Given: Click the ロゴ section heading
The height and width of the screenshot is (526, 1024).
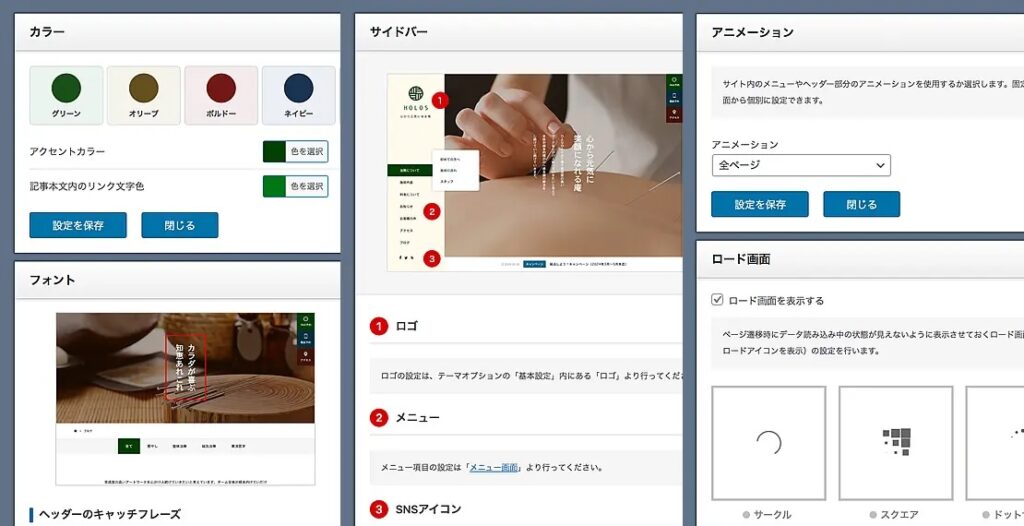Looking at the screenshot, I should pyautogui.click(x=406, y=326).
